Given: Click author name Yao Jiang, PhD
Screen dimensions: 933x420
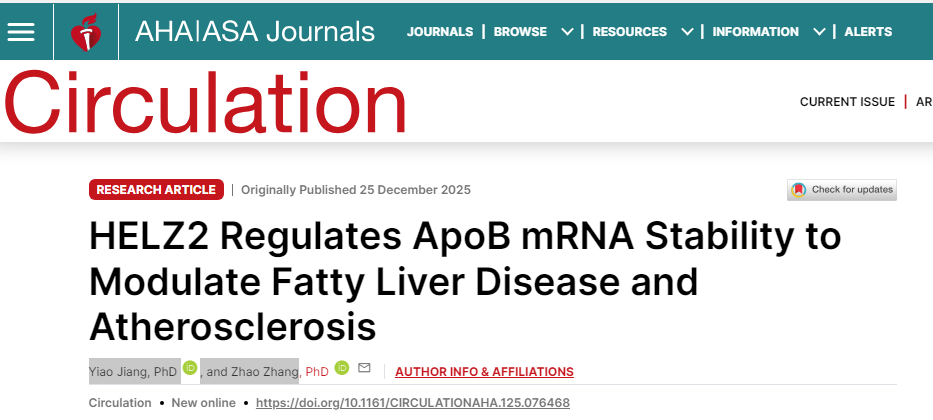Looking at the screenshot, I should tap(133, 372).
